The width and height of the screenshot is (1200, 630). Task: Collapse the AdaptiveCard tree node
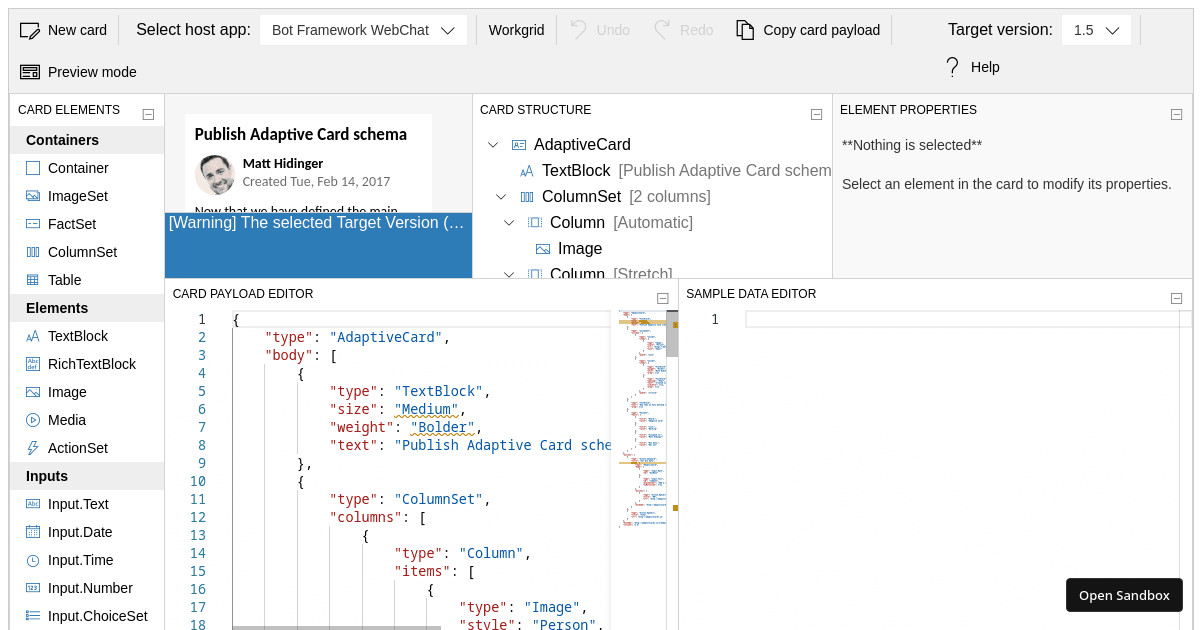pos(493,145)
